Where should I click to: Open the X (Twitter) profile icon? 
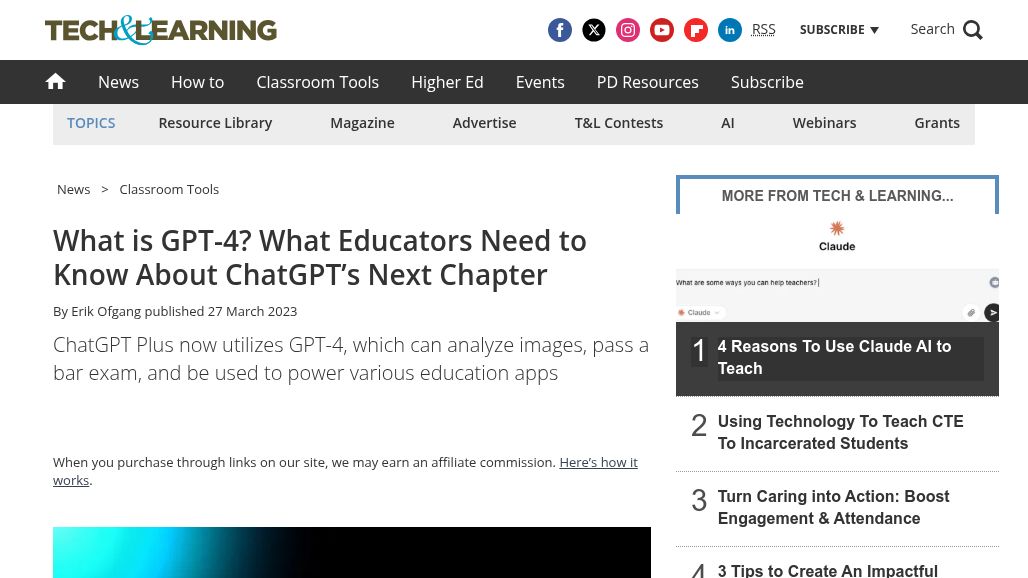pos(593,30)
